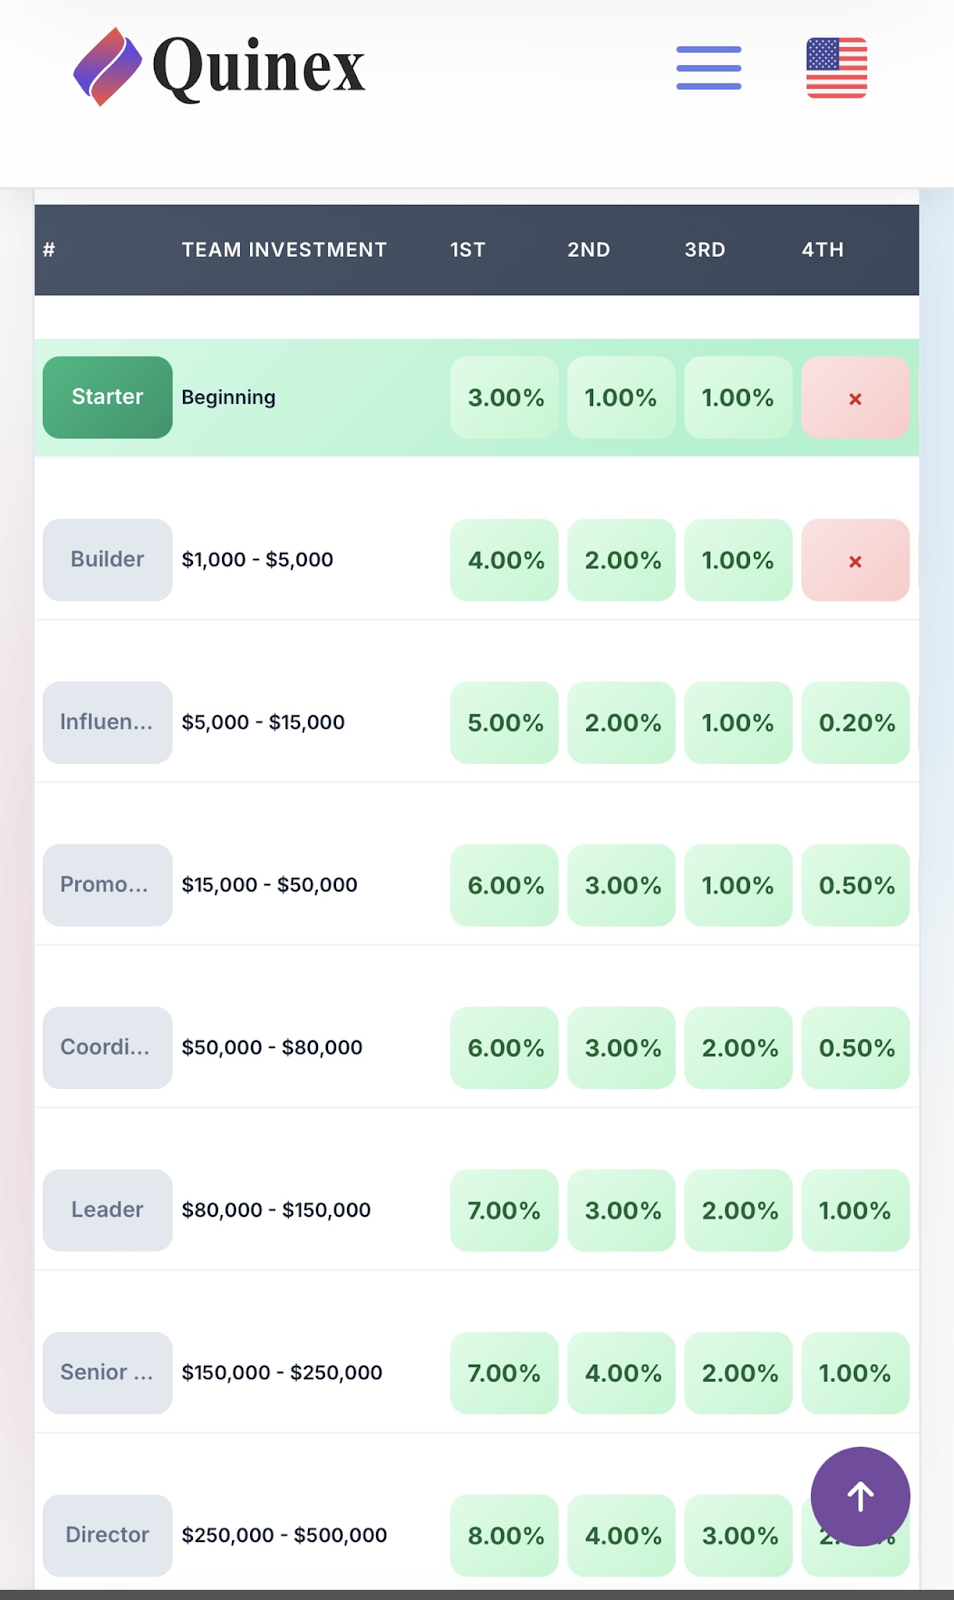
Task: Click the red X in Builder row
Action: pos(855,561)
